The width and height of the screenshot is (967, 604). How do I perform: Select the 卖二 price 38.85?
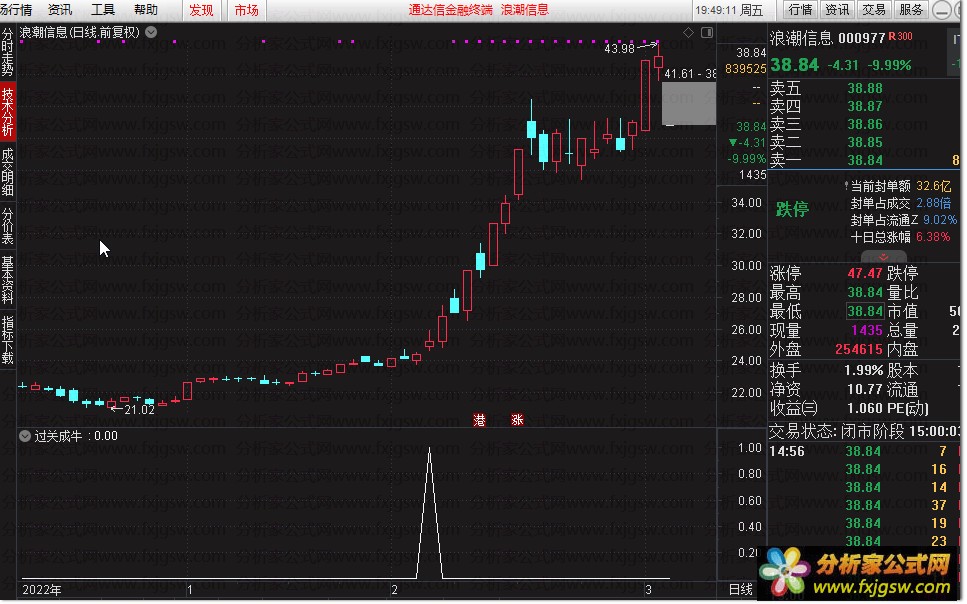click(865, 142)
